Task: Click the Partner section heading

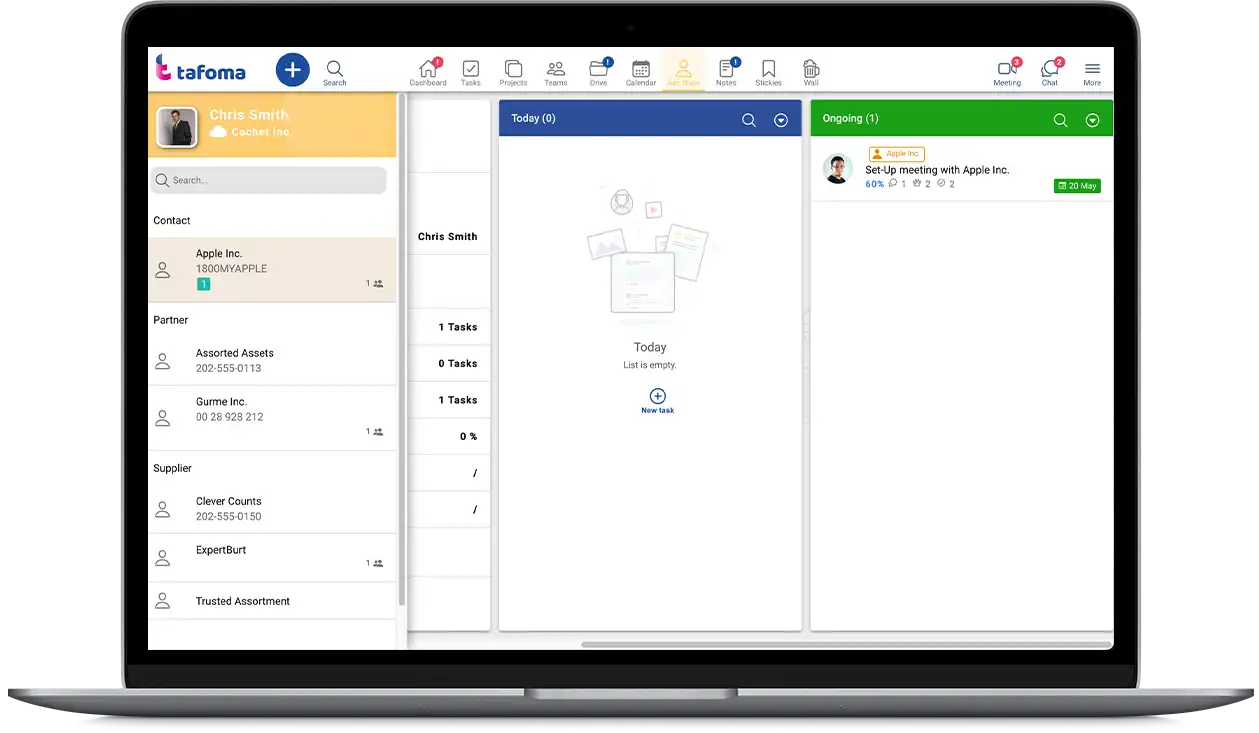Action: [x=170, y=320]
